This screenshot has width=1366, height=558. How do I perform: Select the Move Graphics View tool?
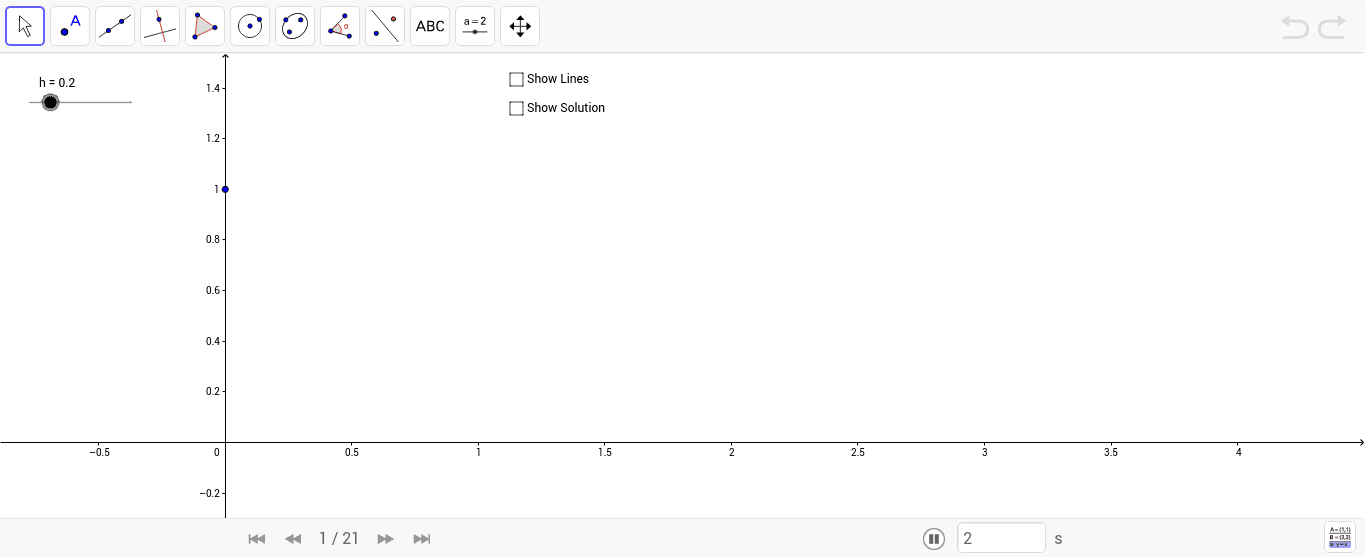pyautogui.click(x=520, y=26)
